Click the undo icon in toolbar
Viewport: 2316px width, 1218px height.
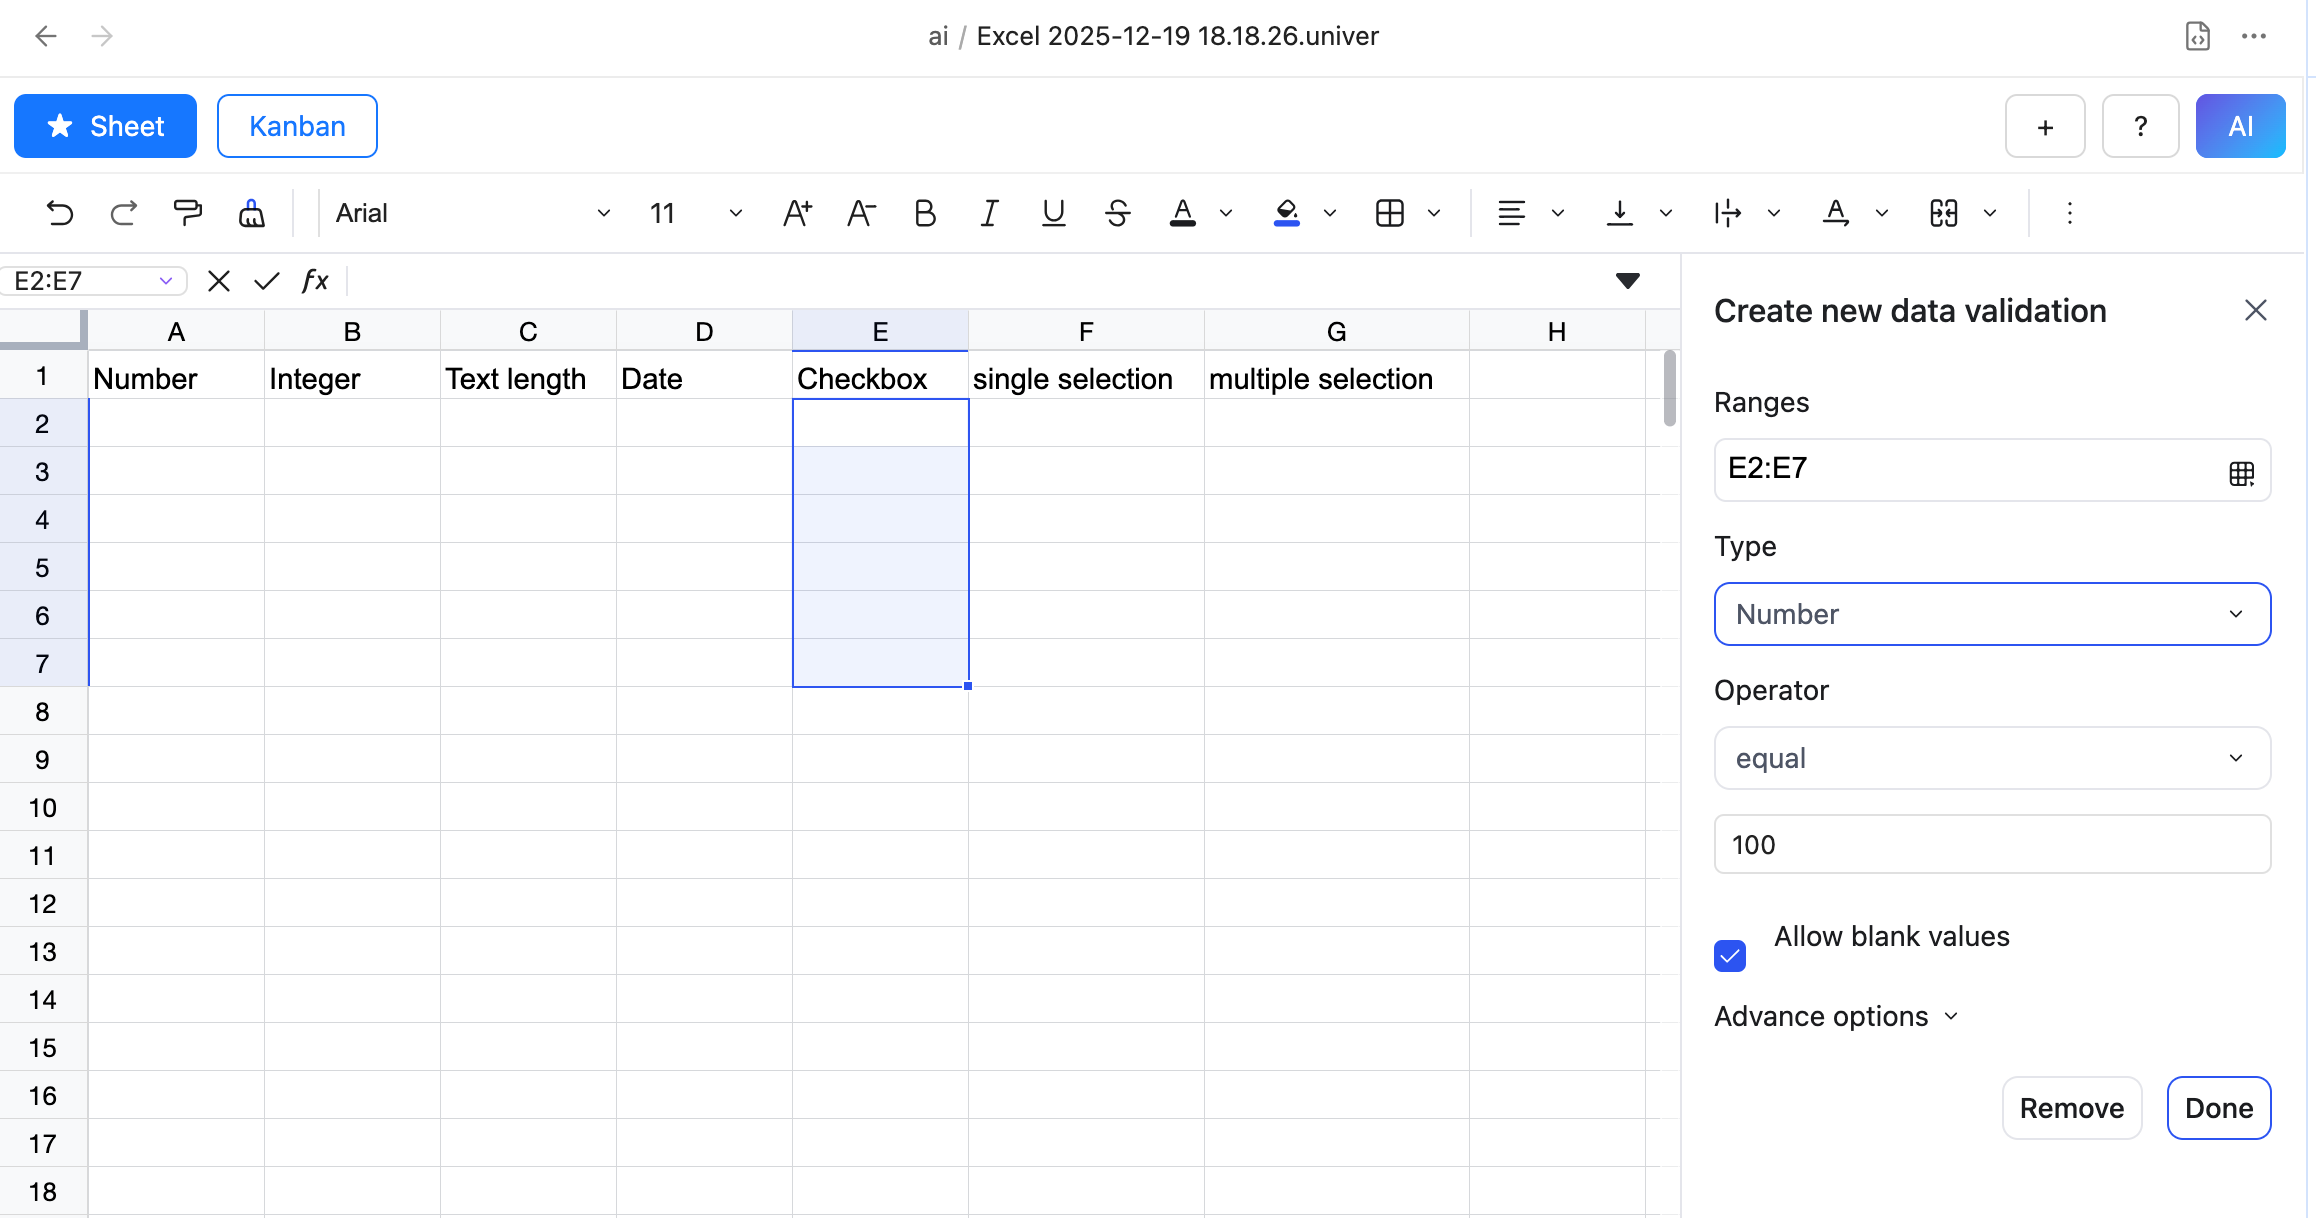[60, 213]
